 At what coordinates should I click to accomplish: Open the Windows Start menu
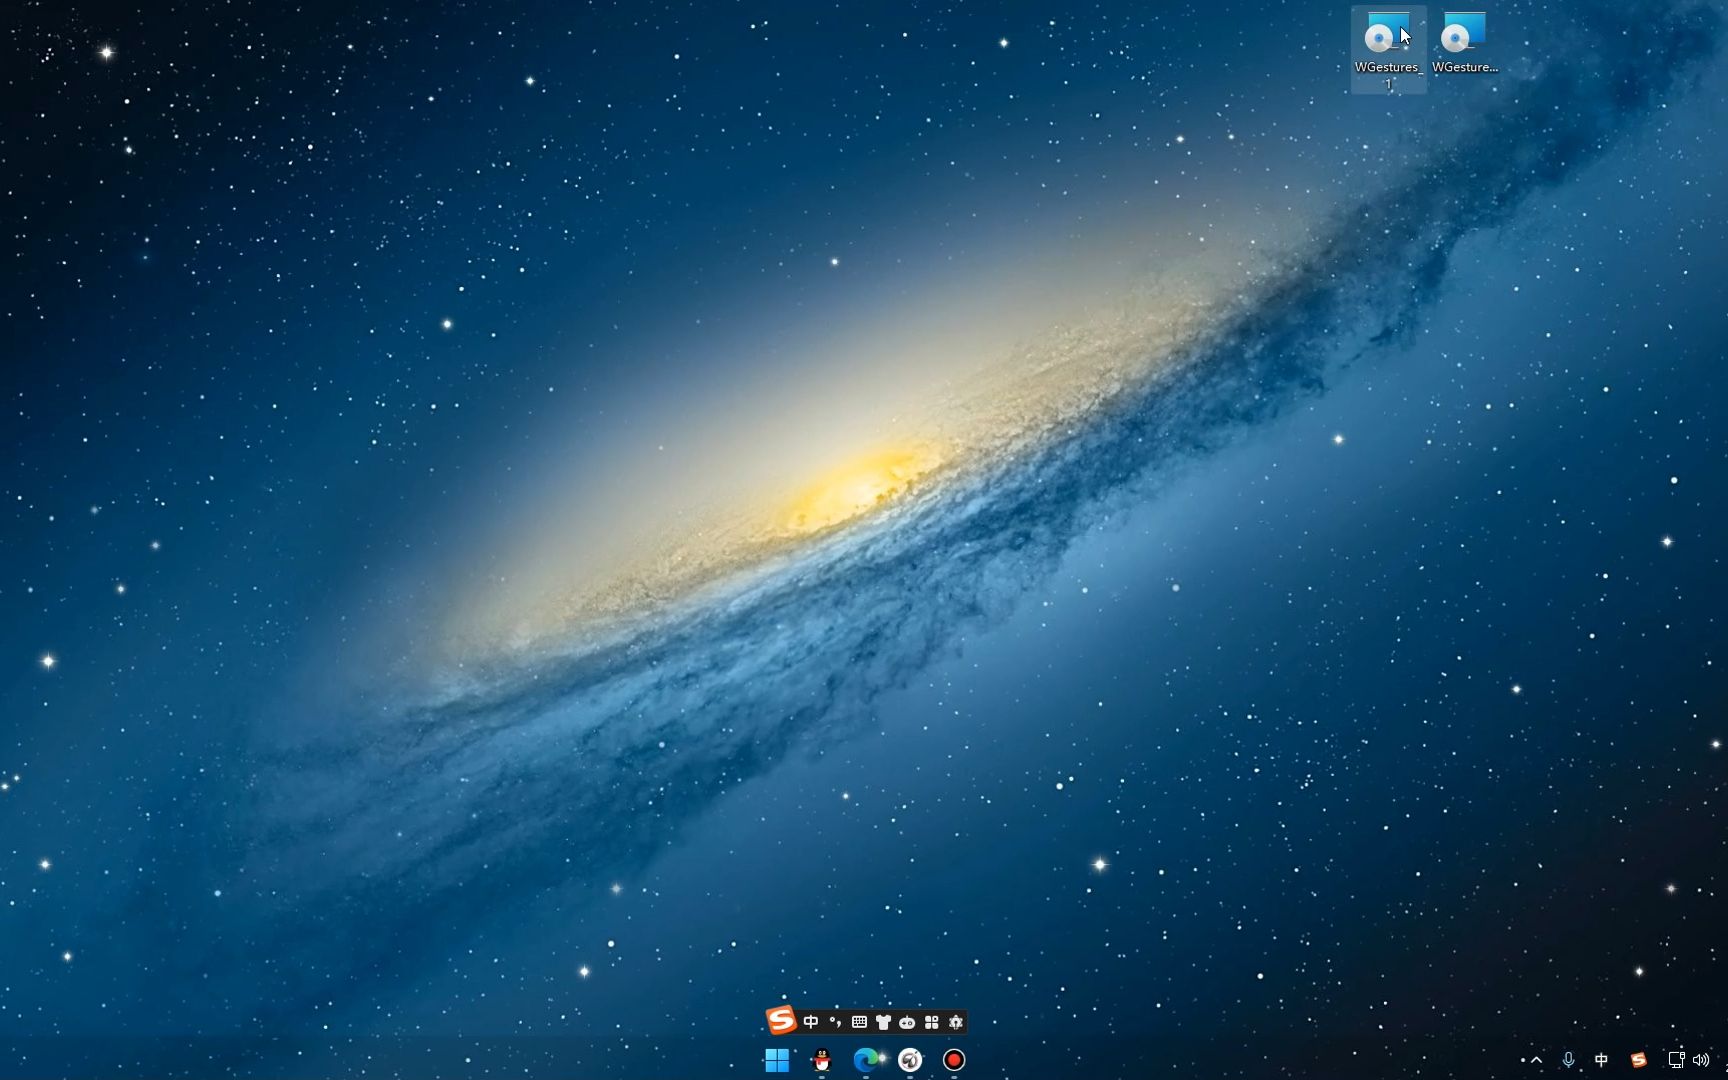point(777,1060)
